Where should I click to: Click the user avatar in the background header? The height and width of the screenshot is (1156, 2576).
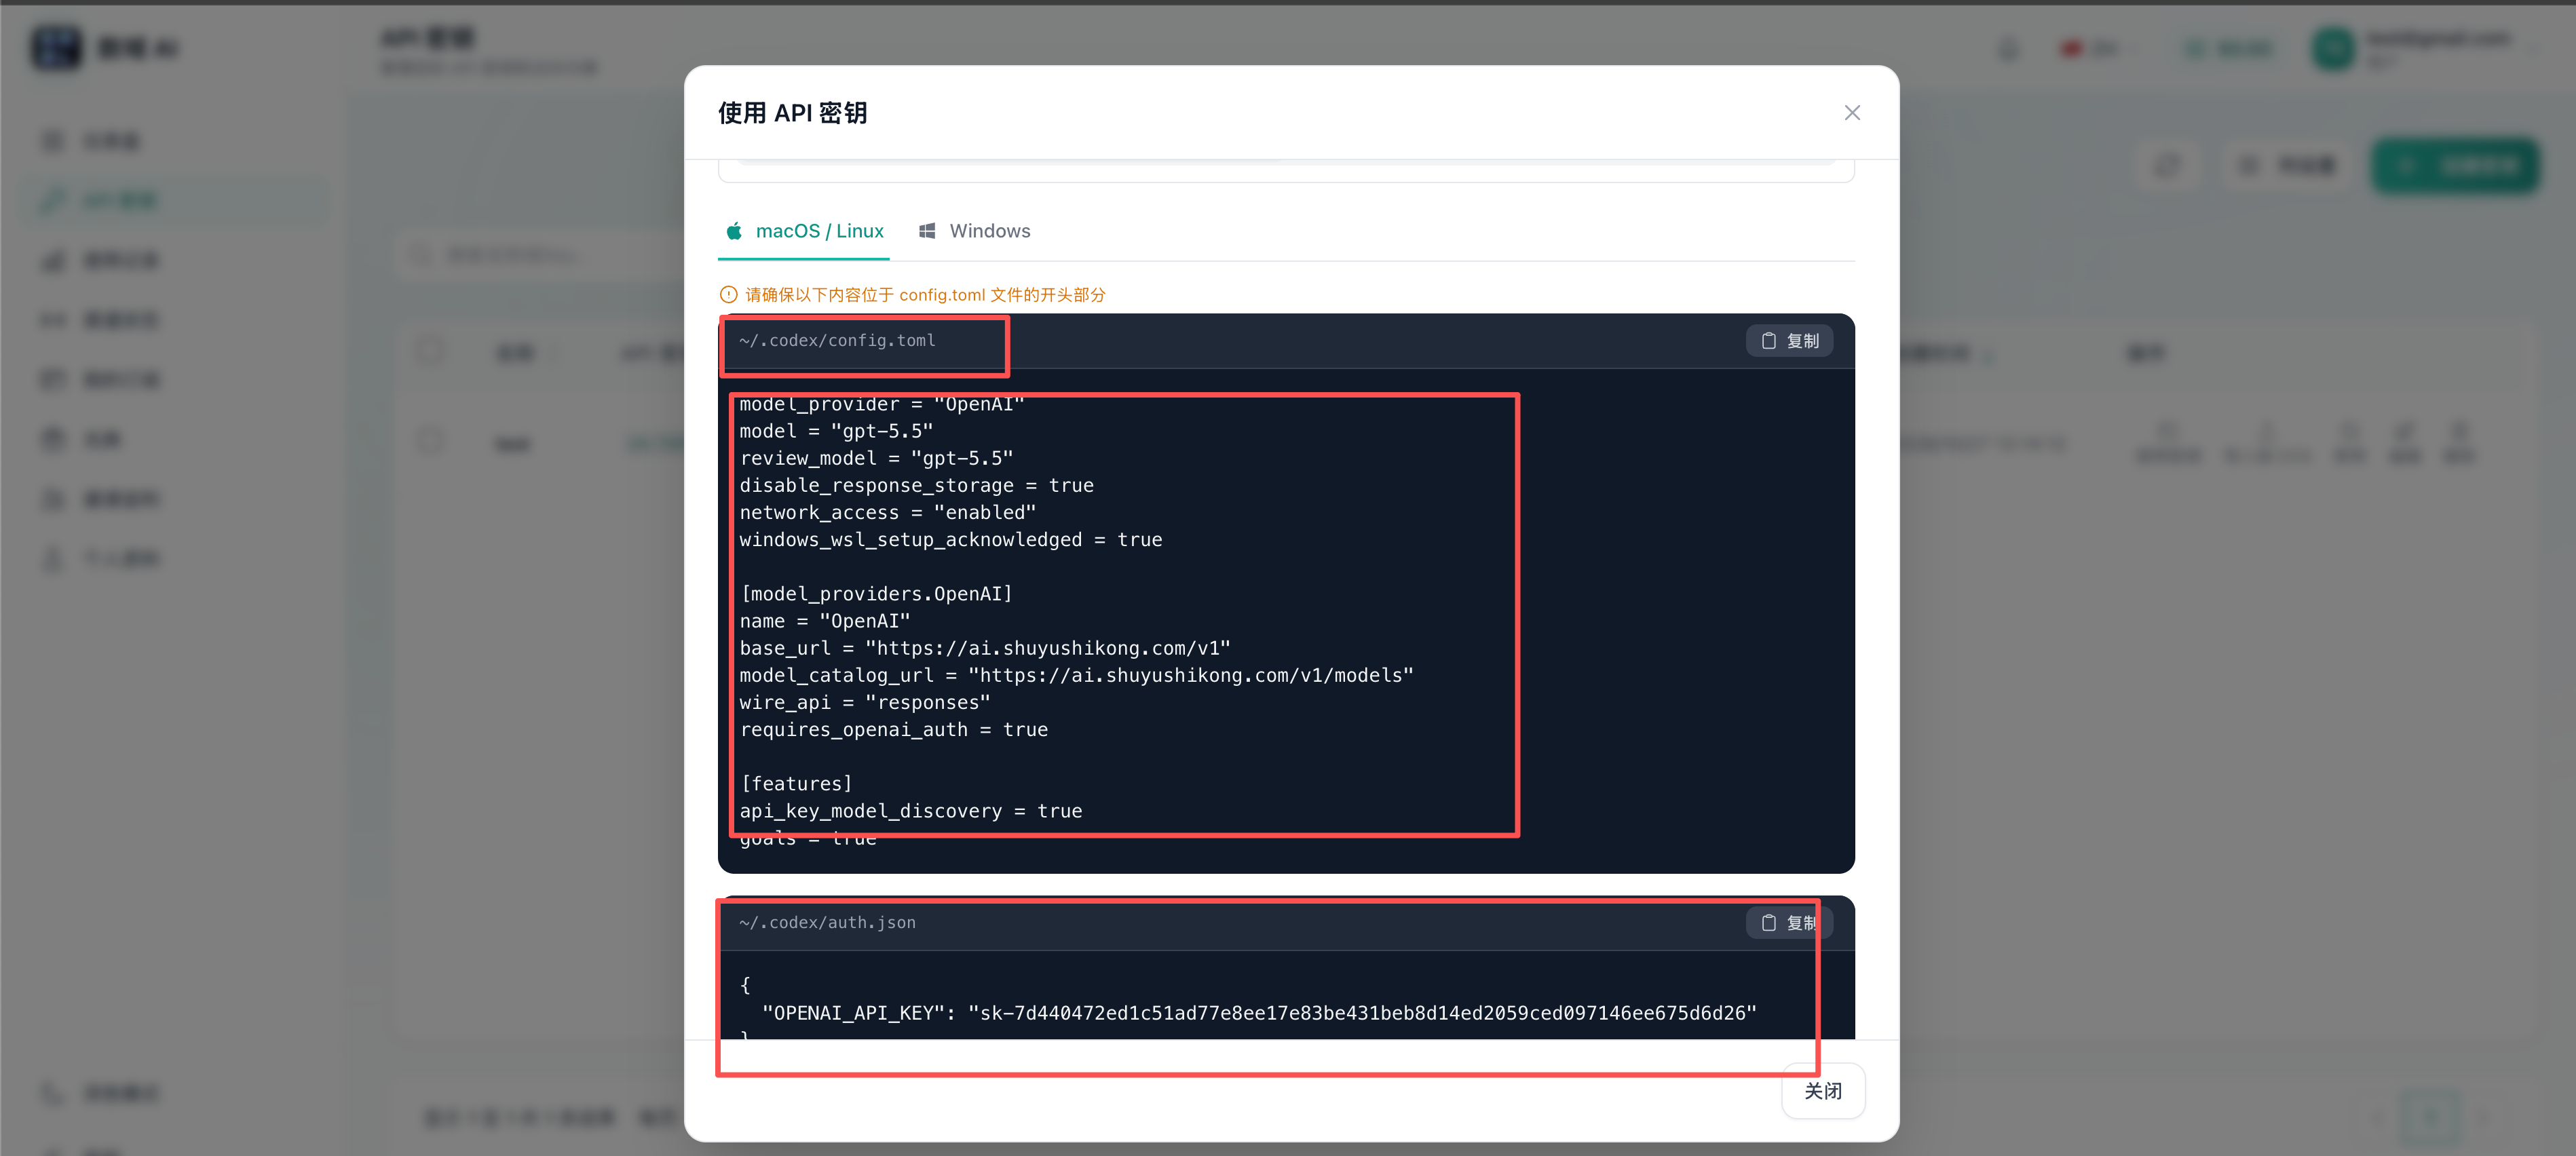click(2333, 48)
